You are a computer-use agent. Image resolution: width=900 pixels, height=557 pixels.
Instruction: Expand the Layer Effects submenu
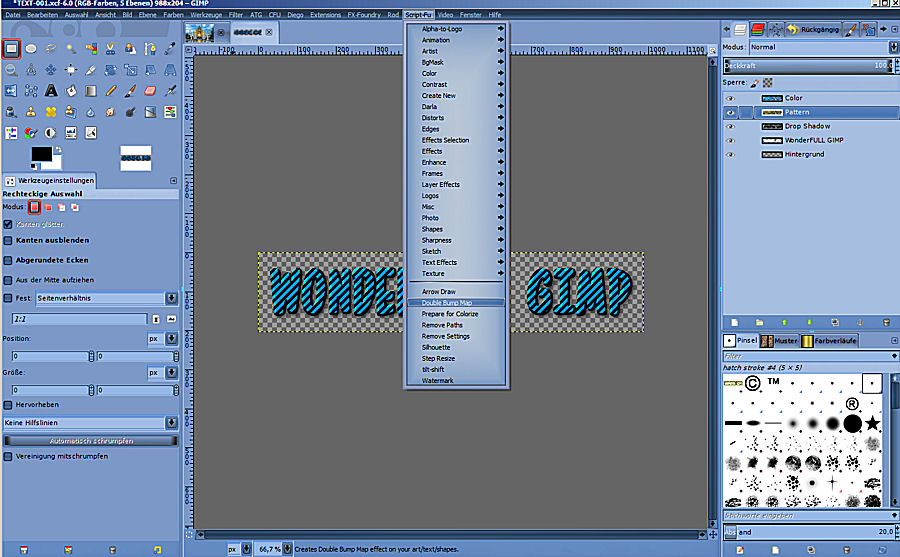click(x=456, y=184)
